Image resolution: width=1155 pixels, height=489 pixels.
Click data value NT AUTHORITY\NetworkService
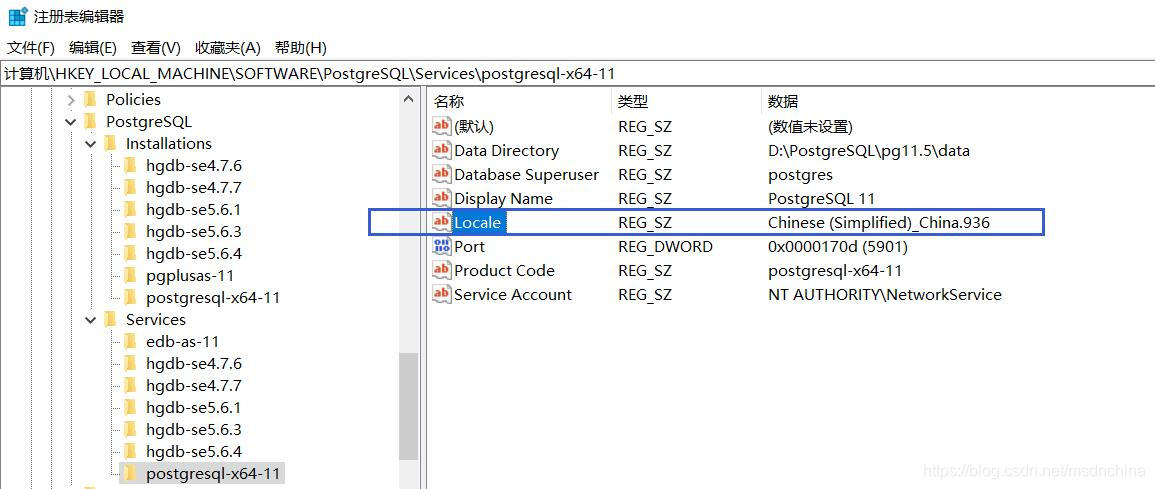point(885,295)
